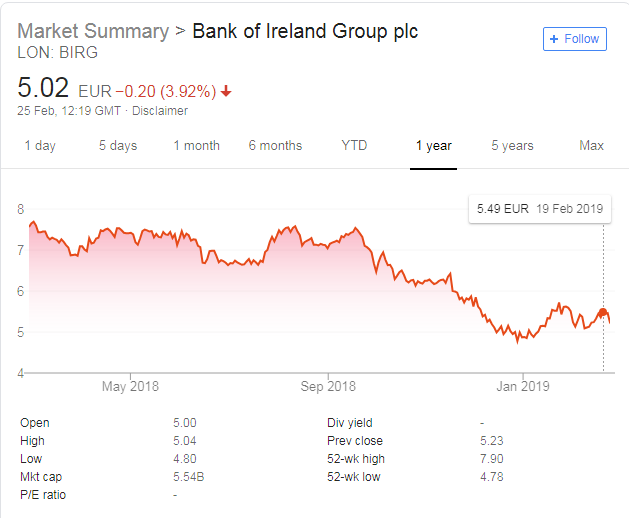Click the Jan 2019 axis label
Viewport: 629px width, 518px height.
tap(523, 386)
